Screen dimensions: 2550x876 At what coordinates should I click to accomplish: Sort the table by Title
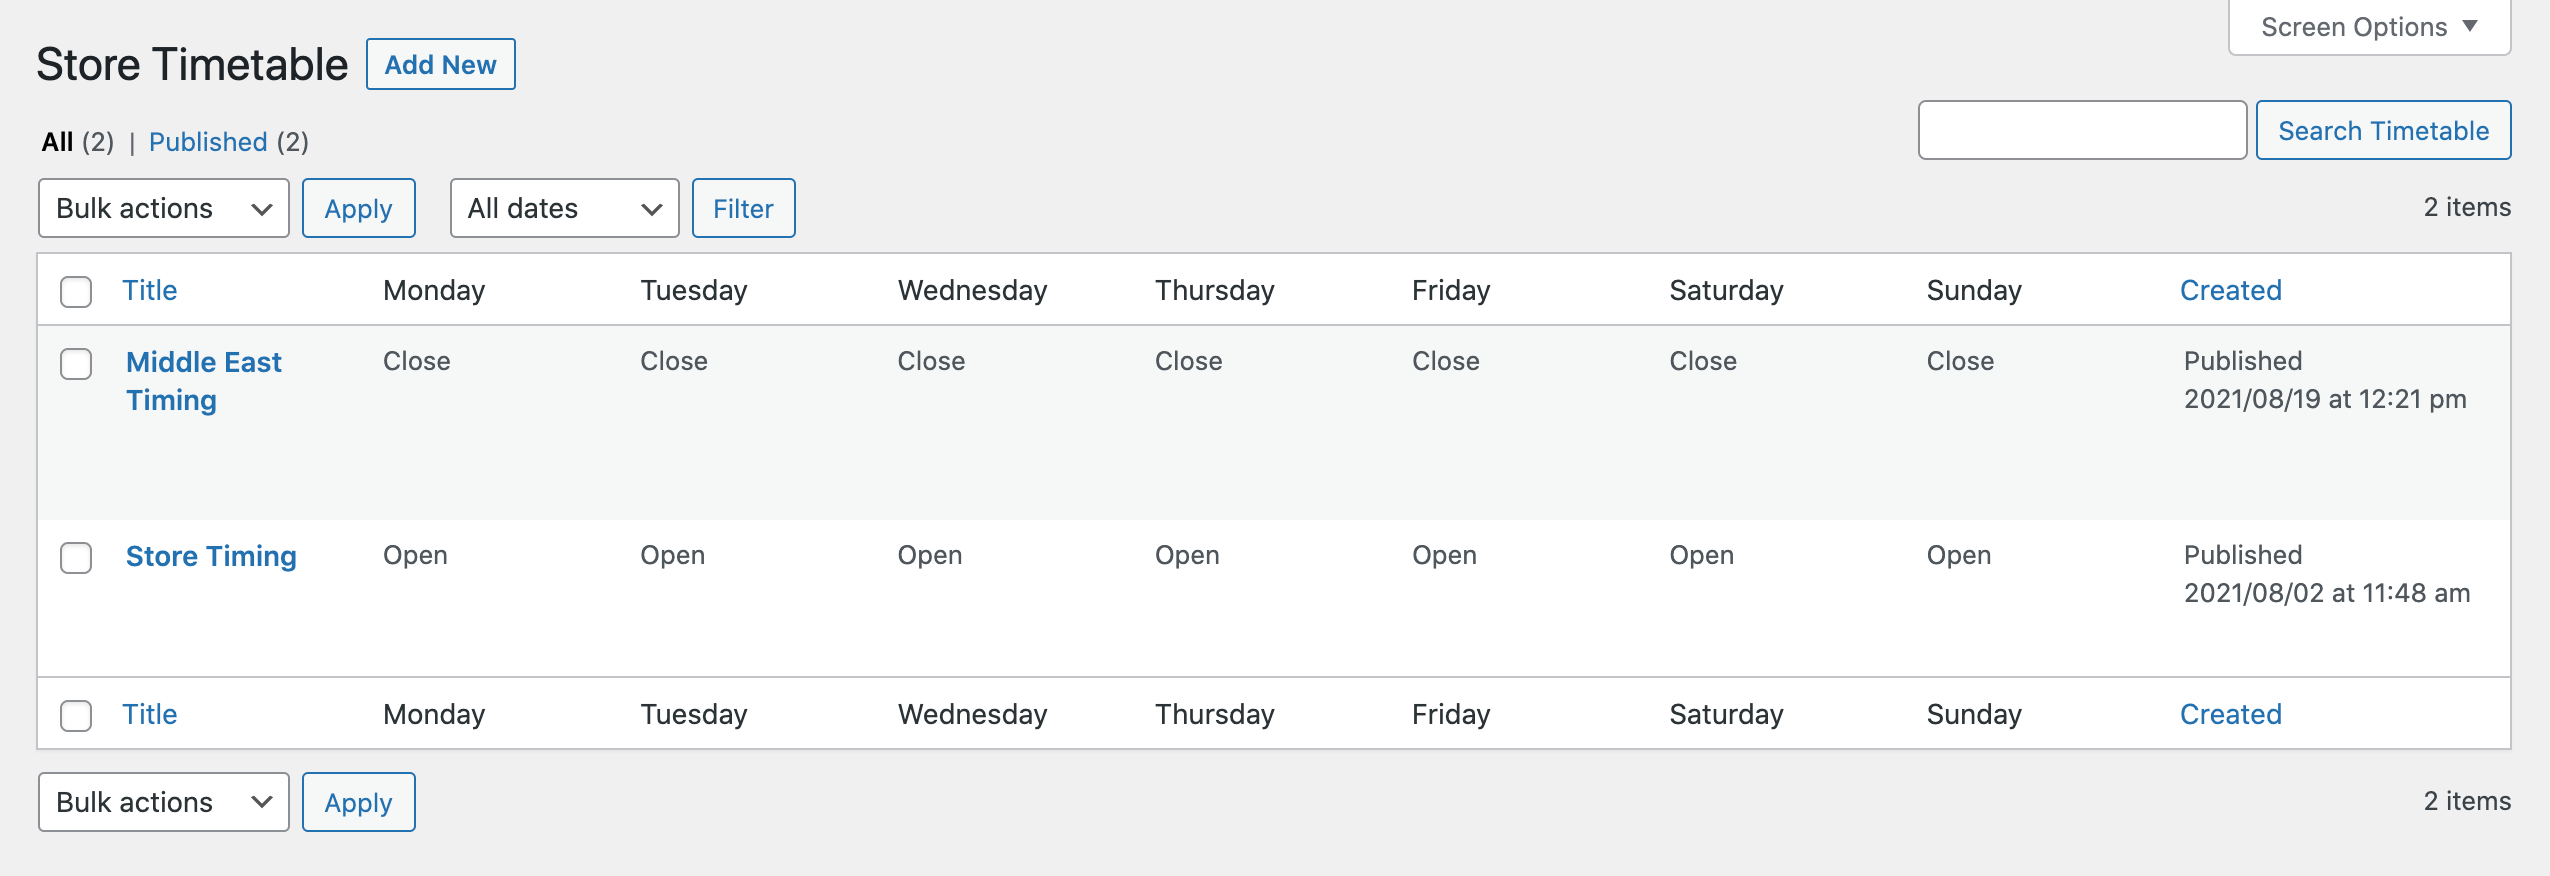(x=151, y=289)
